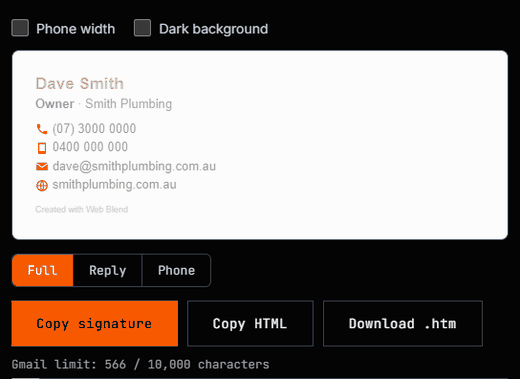Toggle the Dark background checkbox

tap(142, 28)
